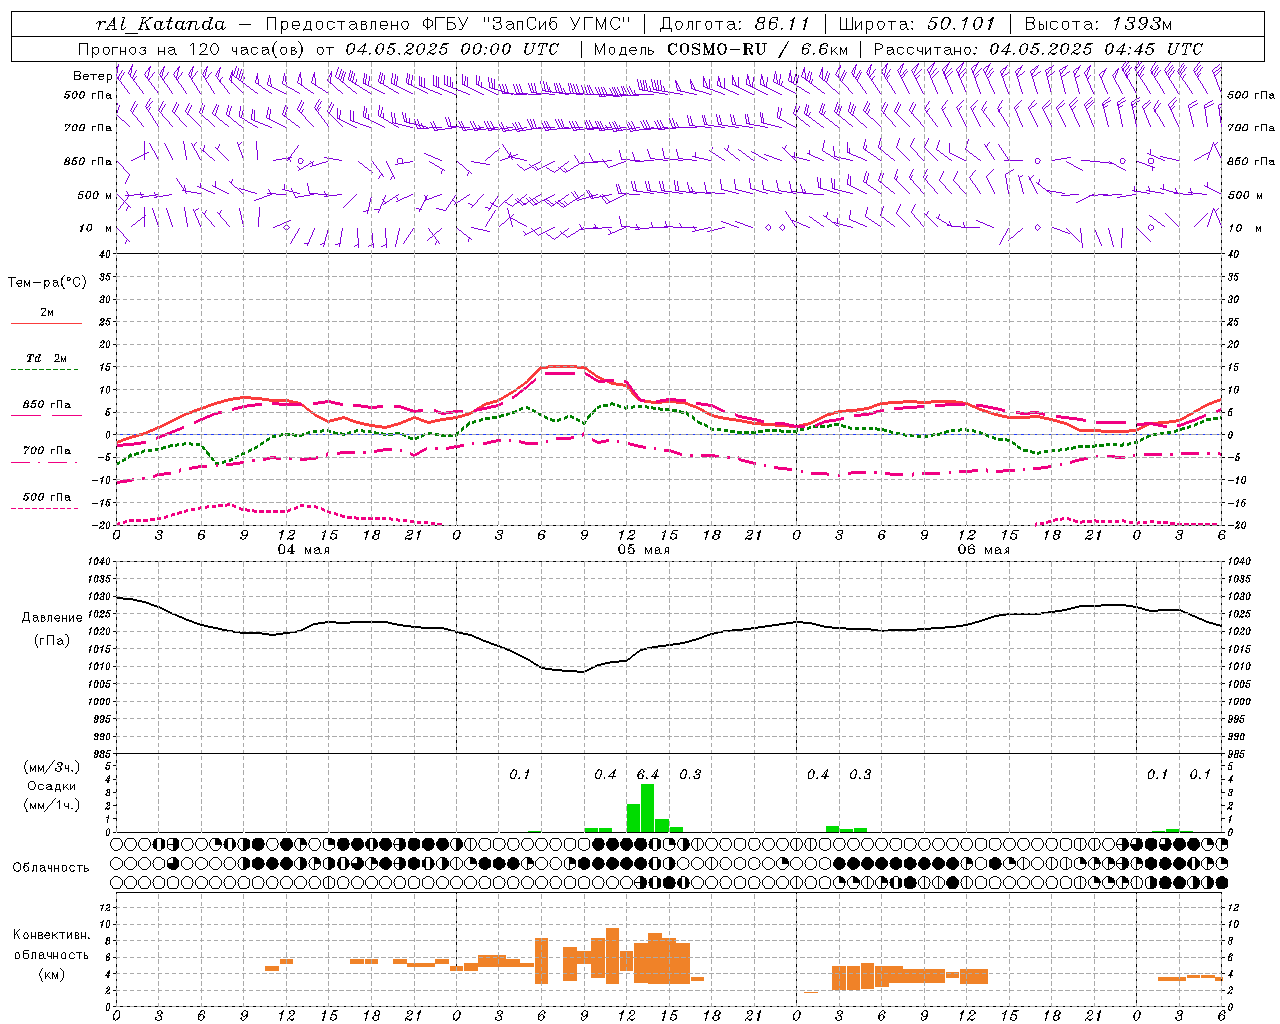Click the tallest green precipitation bar
This screenshot has height=1024, width=1280.
click(648, 808)
